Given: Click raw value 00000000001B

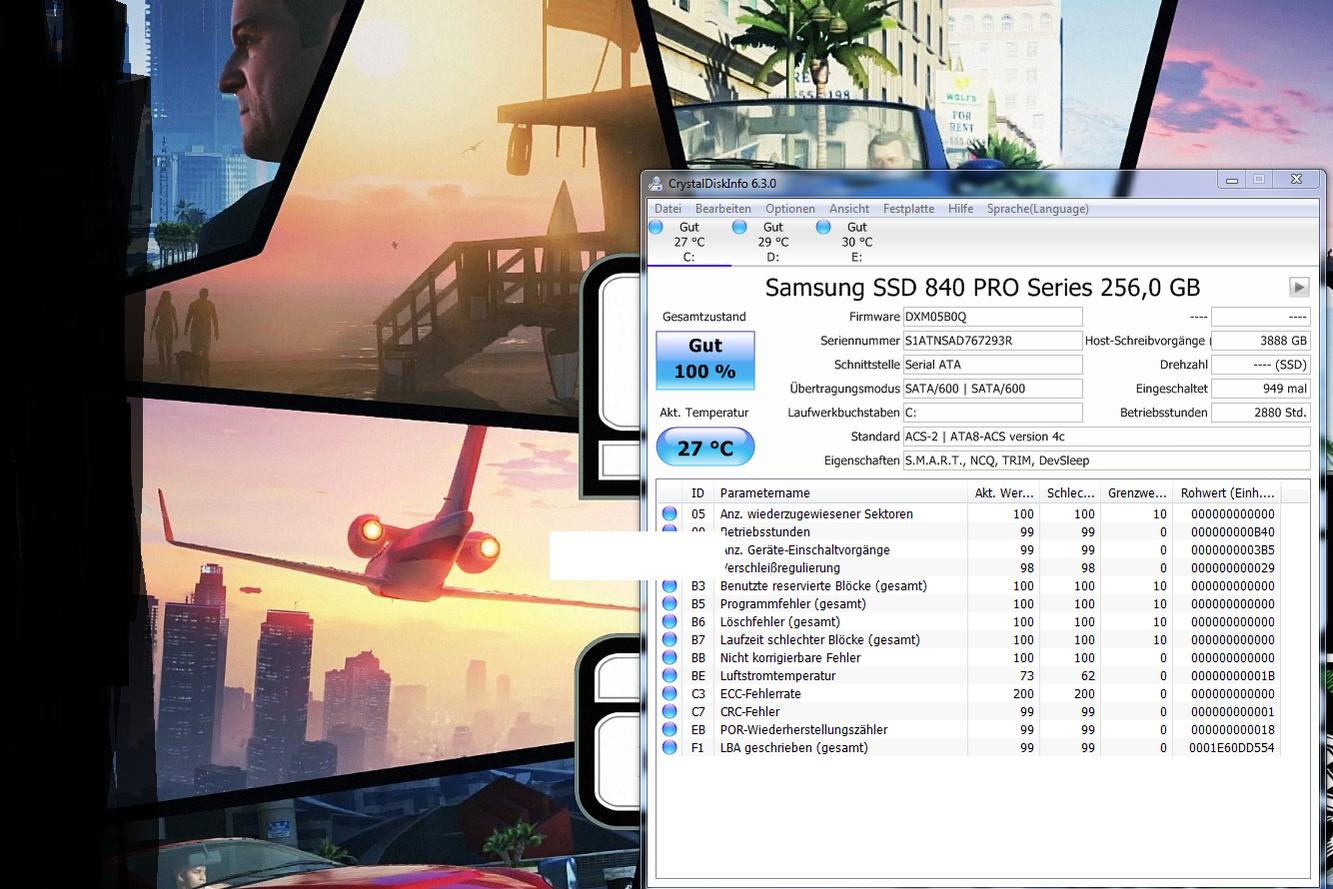Looking at the screenshot, I should (1233, 676).
